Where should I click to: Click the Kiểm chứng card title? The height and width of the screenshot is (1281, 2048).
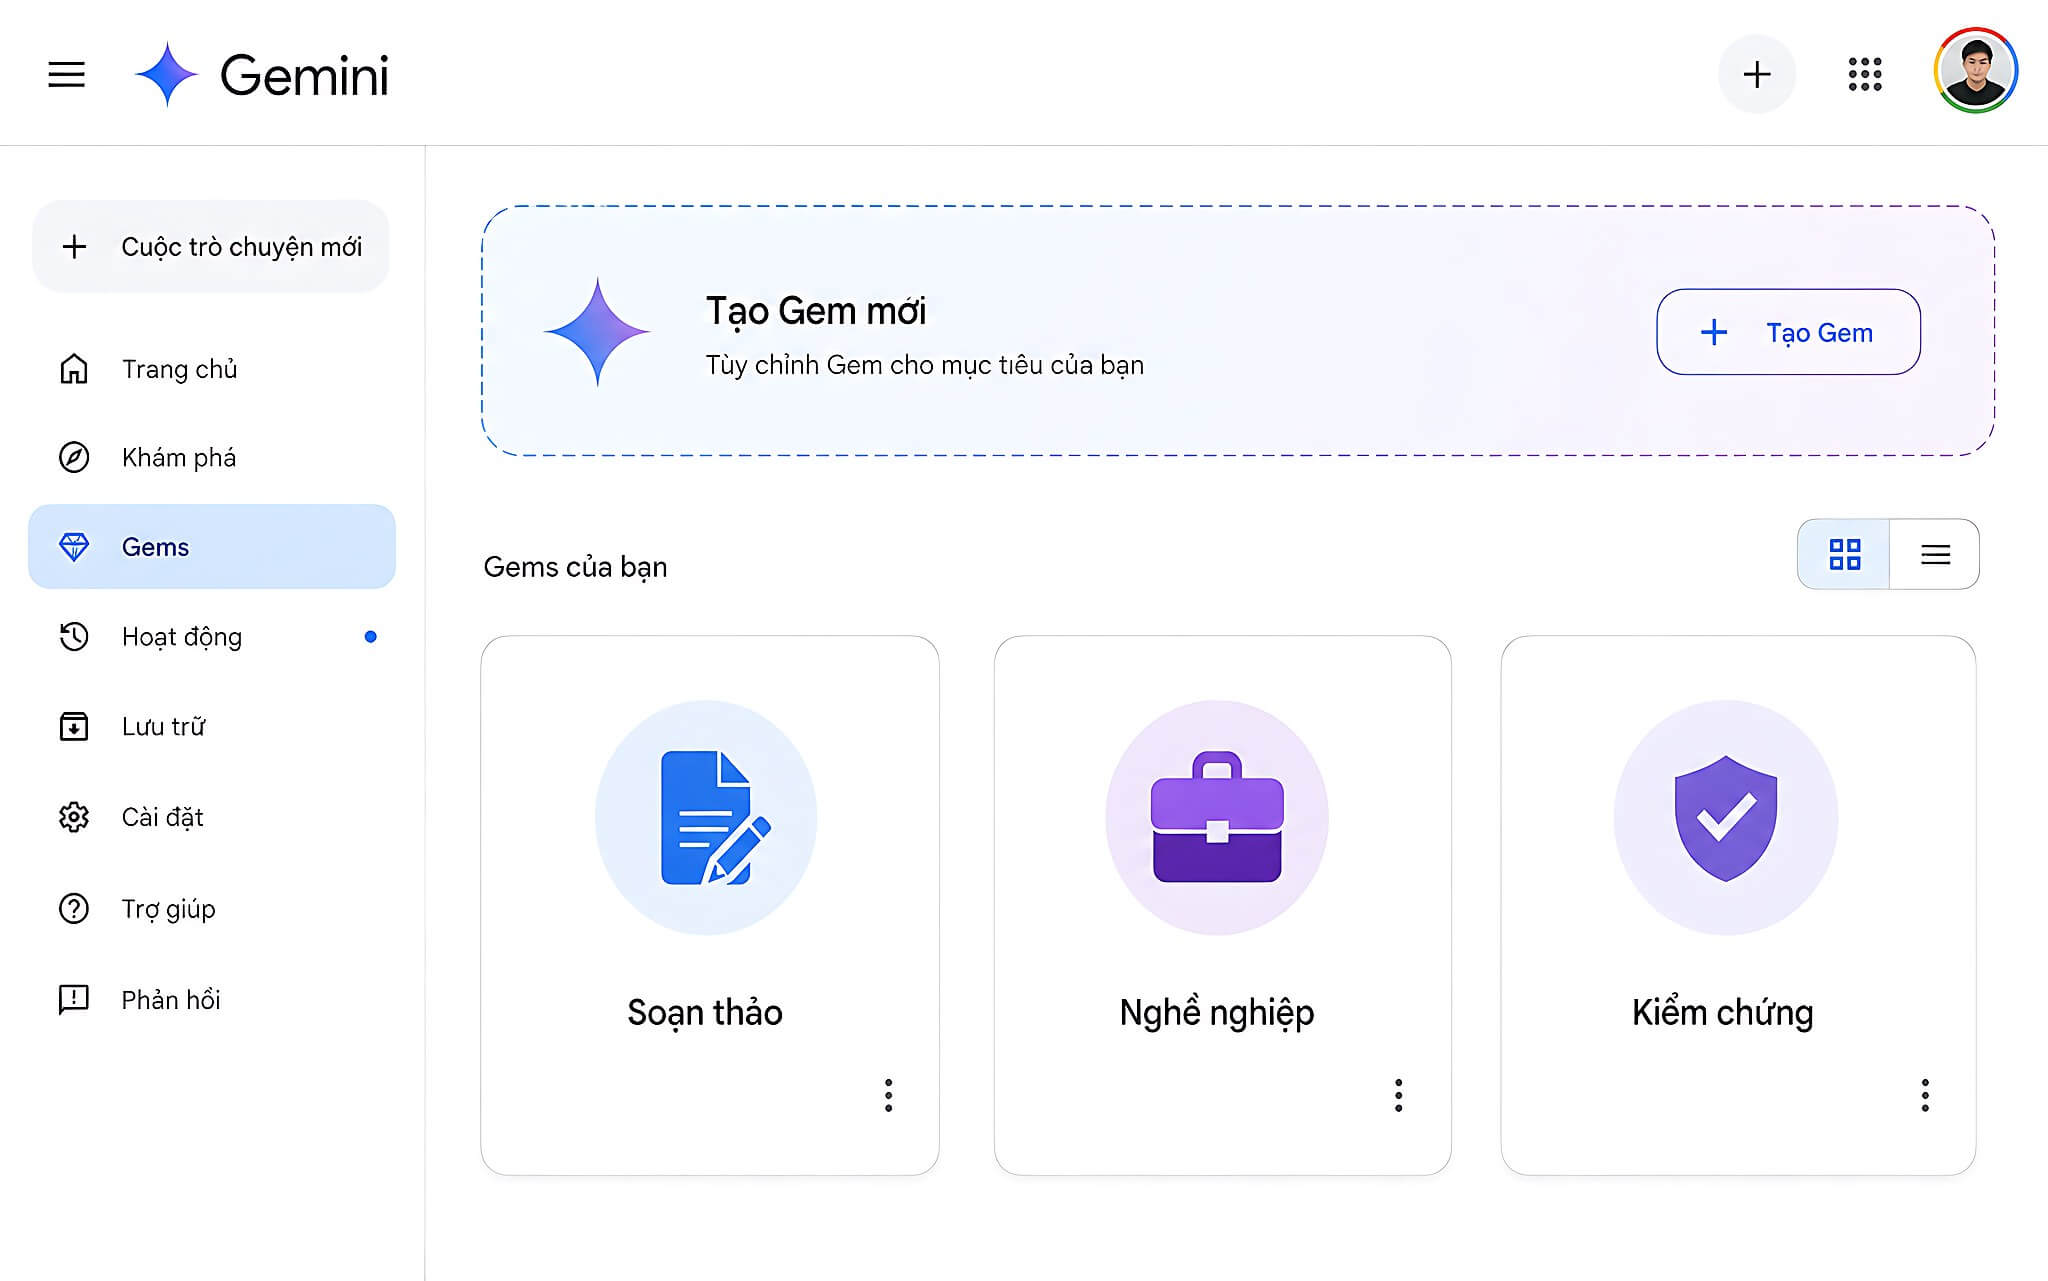click(1723, 1013)
